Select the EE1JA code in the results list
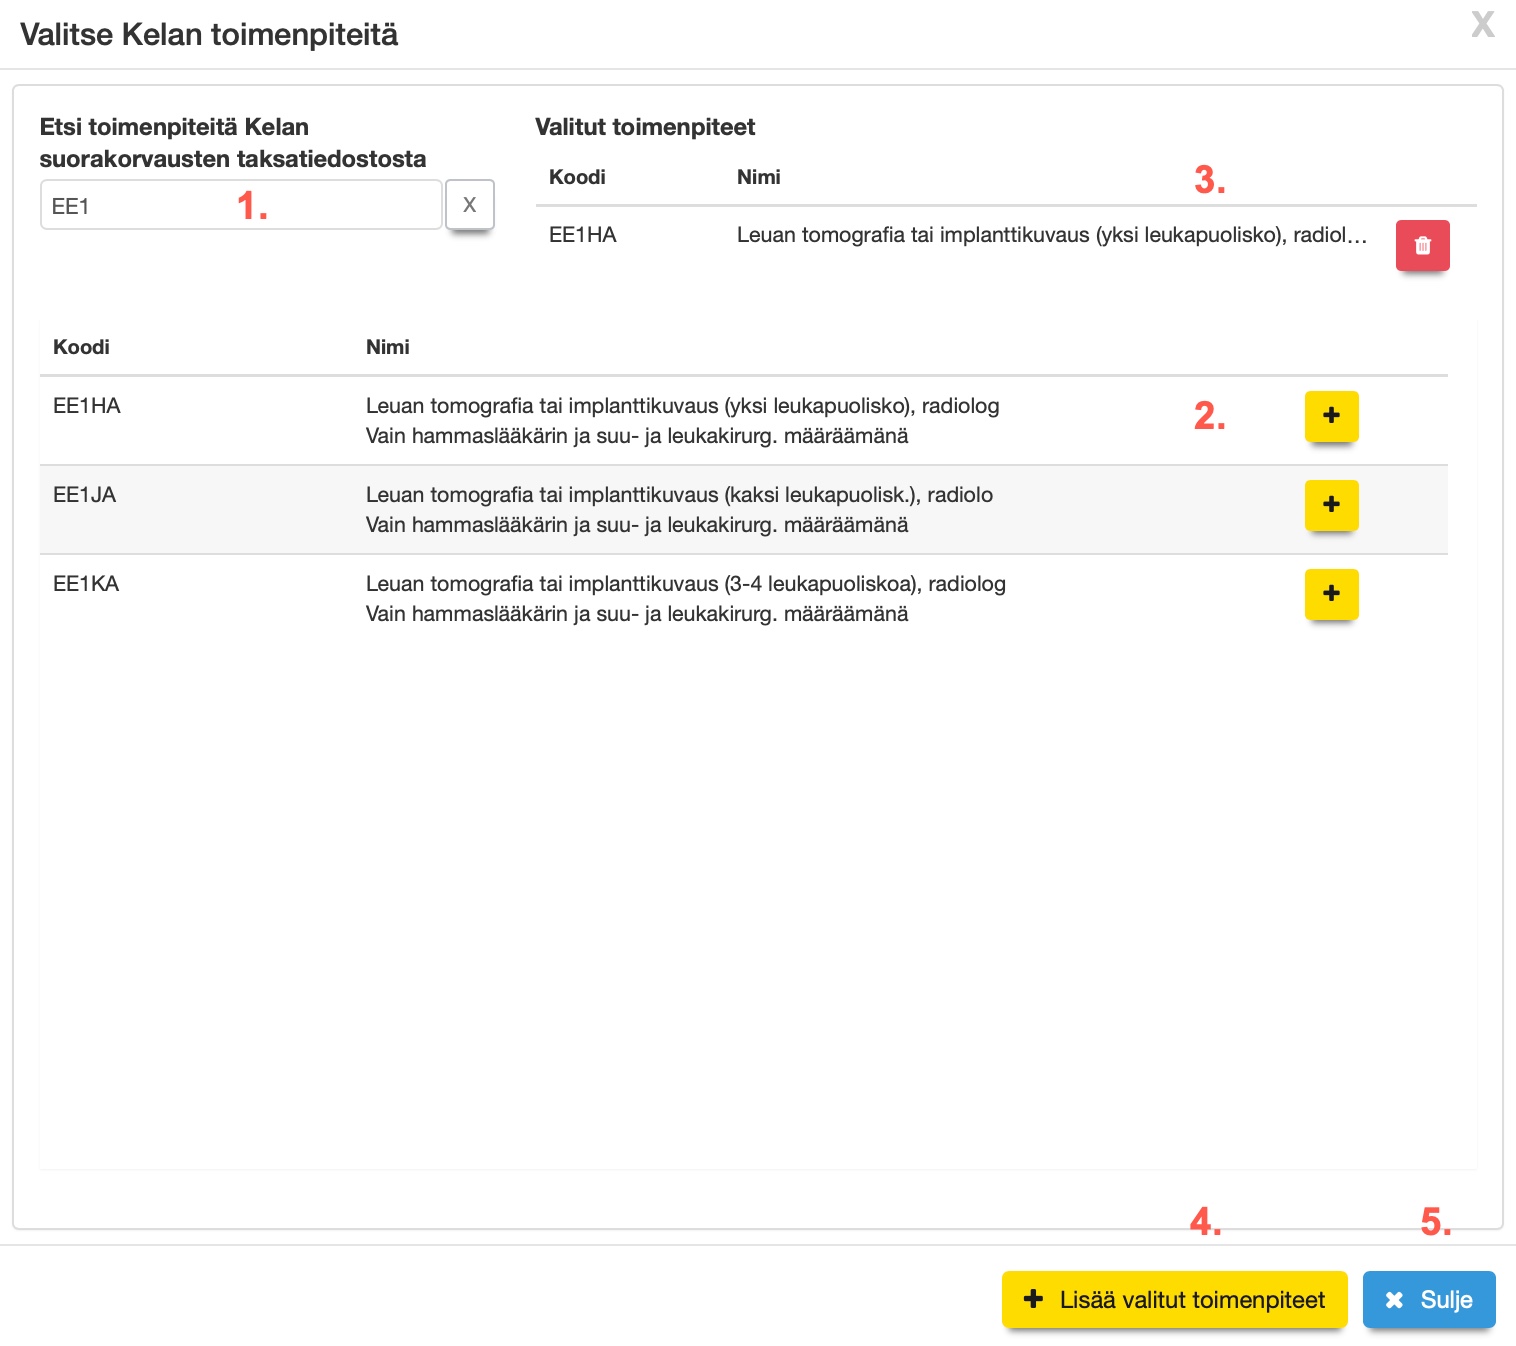The image size is (1516, 1346). tap(85, 495)
